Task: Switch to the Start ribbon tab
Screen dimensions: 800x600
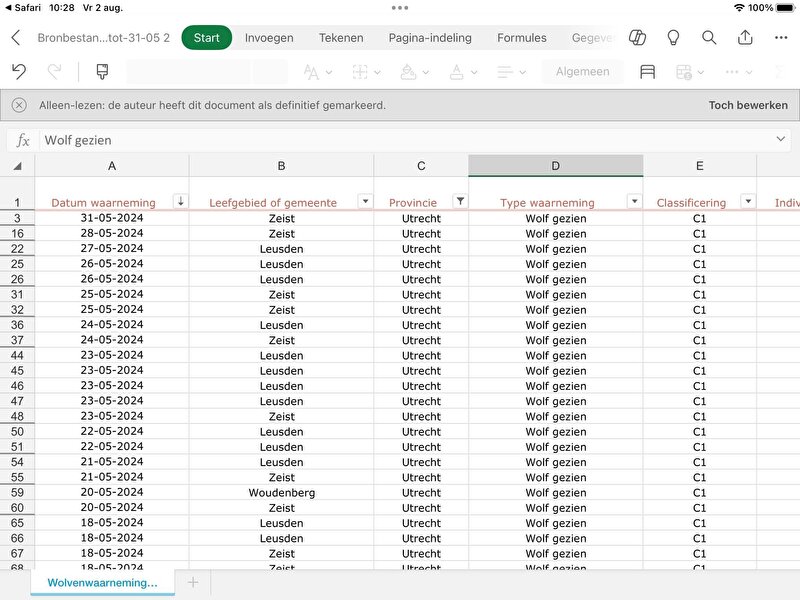Action: 207,38
